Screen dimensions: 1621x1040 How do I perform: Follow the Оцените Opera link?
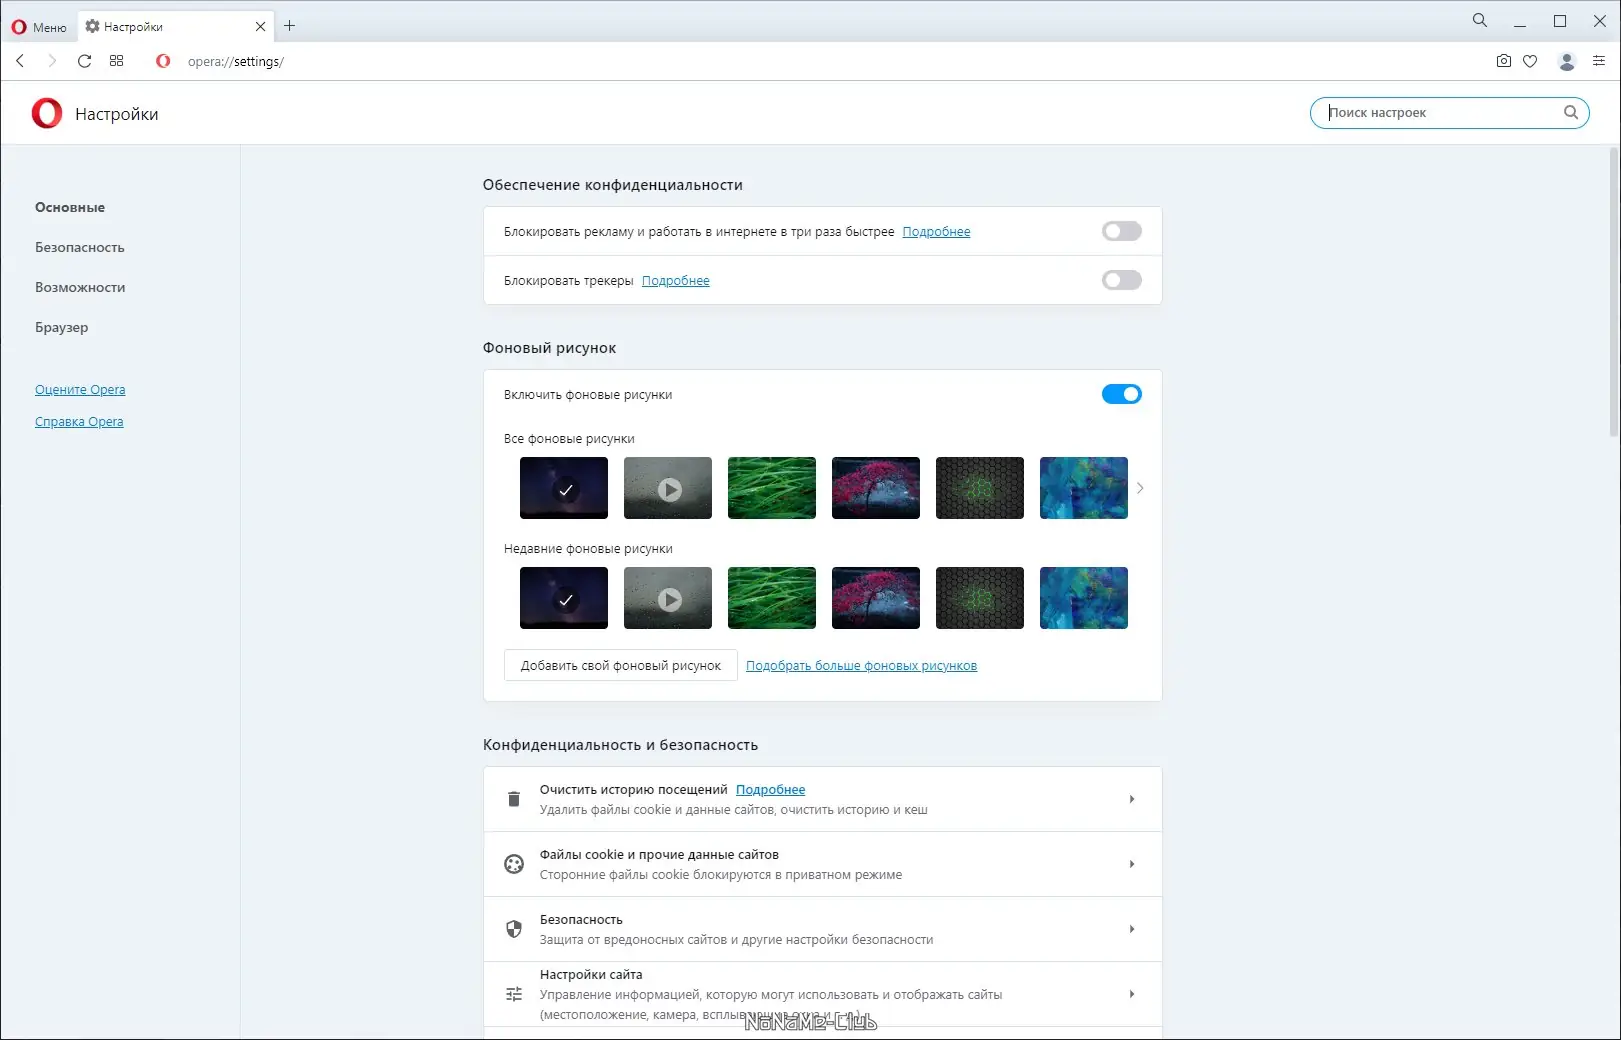pyautogui.click(x=80, y=390)
